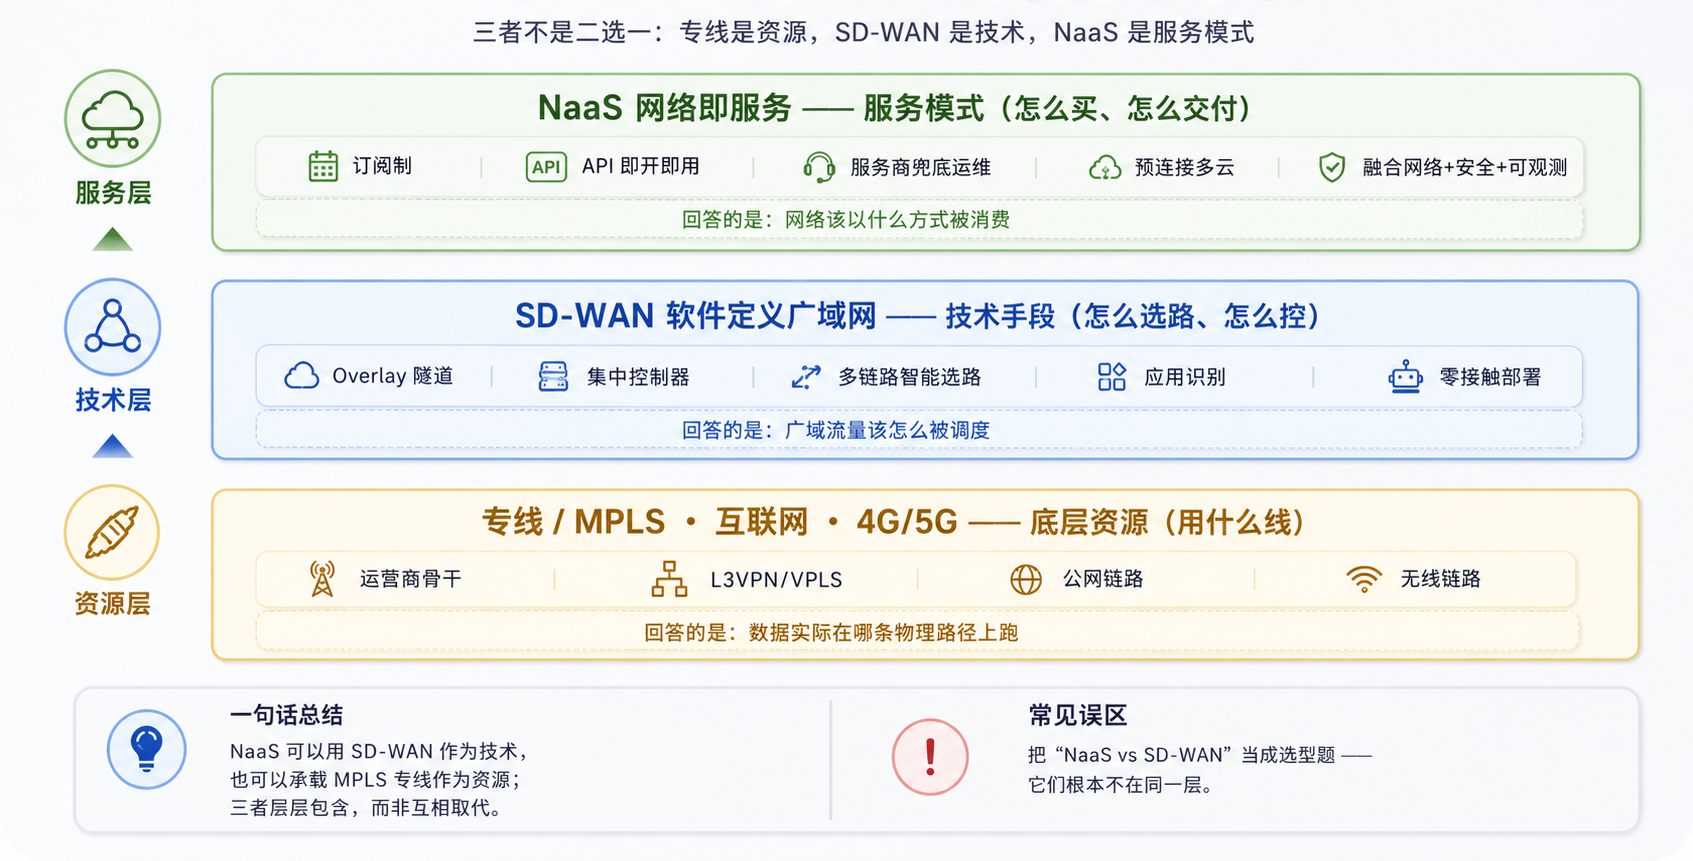The image size is (1693, 861).
Task: Click the 融合网络+安全+可观测 text
Action: pos(1464,167)
